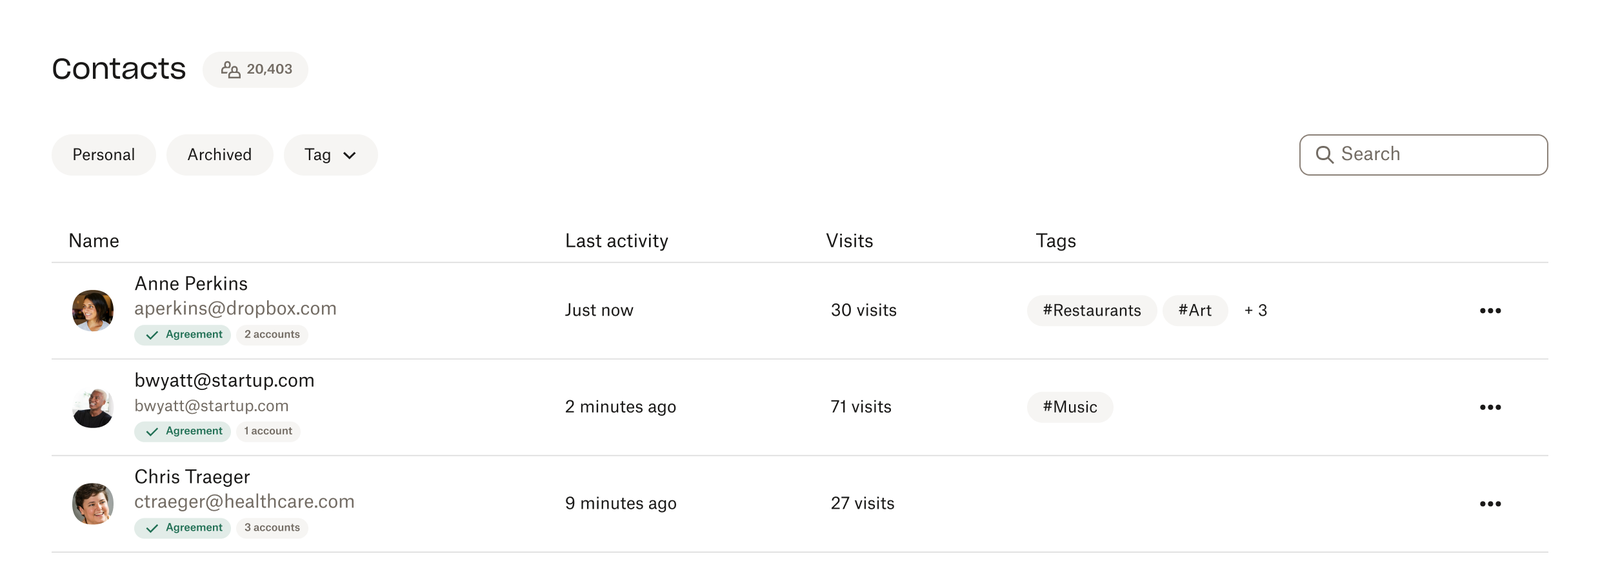Click Chris Traeger's avatar photo

(x=93, y=504)
